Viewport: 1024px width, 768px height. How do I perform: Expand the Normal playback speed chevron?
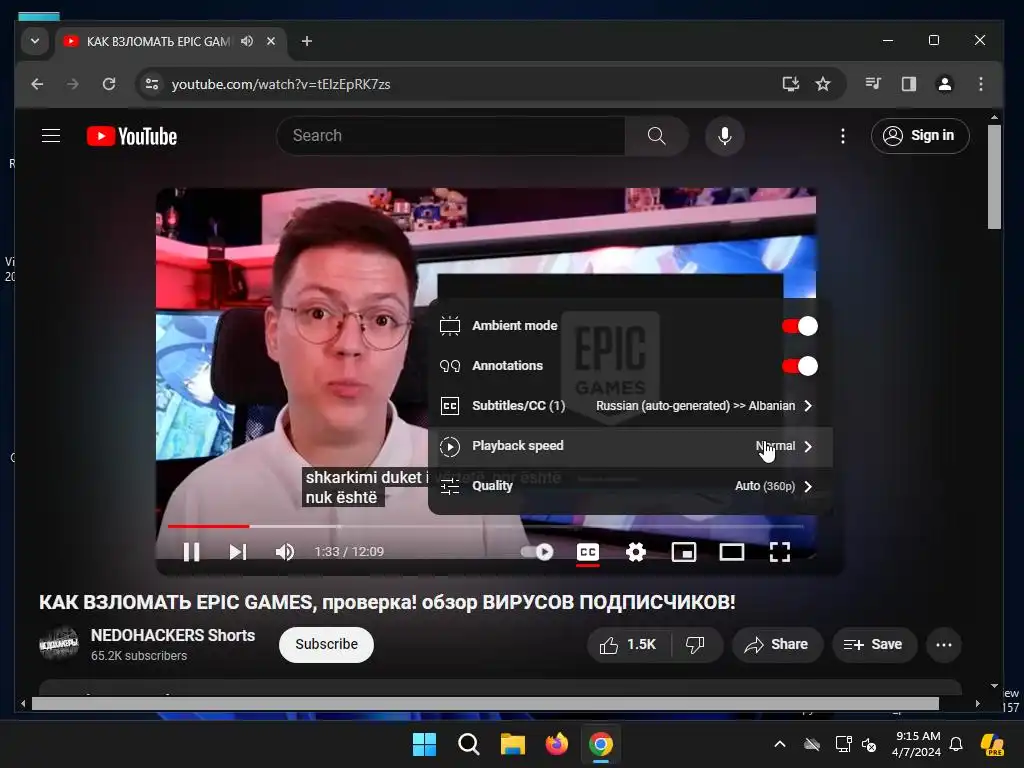[808, 446]
